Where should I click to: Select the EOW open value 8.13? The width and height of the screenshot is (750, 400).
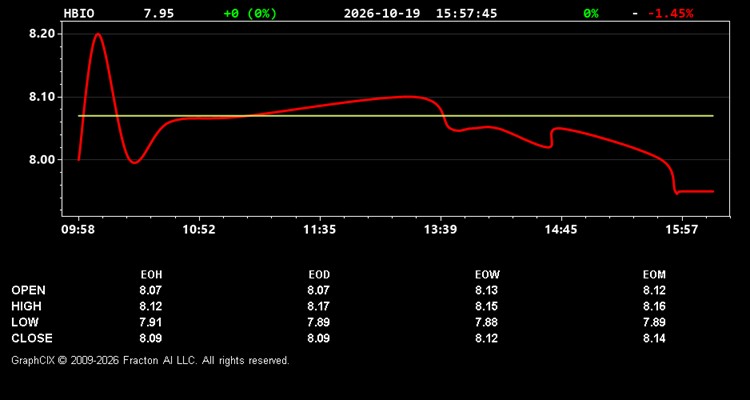(486, 290)
